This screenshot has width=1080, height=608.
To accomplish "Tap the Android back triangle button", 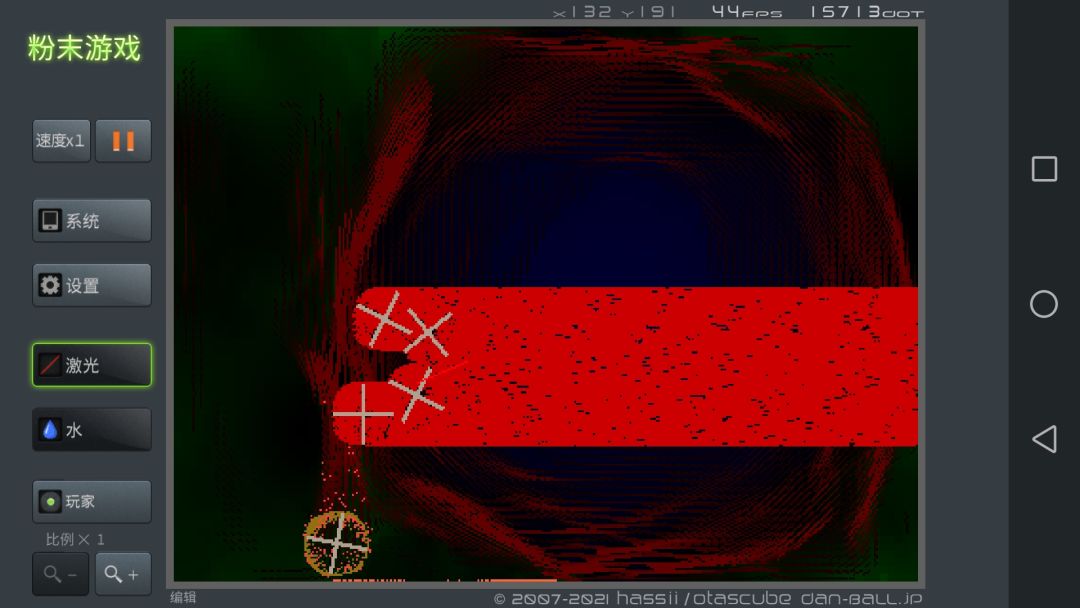I will click(1044, 439).
